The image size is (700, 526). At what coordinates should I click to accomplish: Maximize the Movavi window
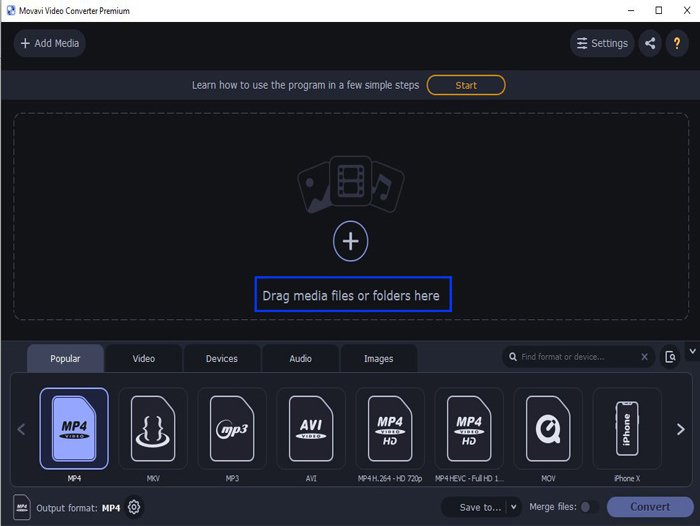pyautogui.click(x=658, y=10)
